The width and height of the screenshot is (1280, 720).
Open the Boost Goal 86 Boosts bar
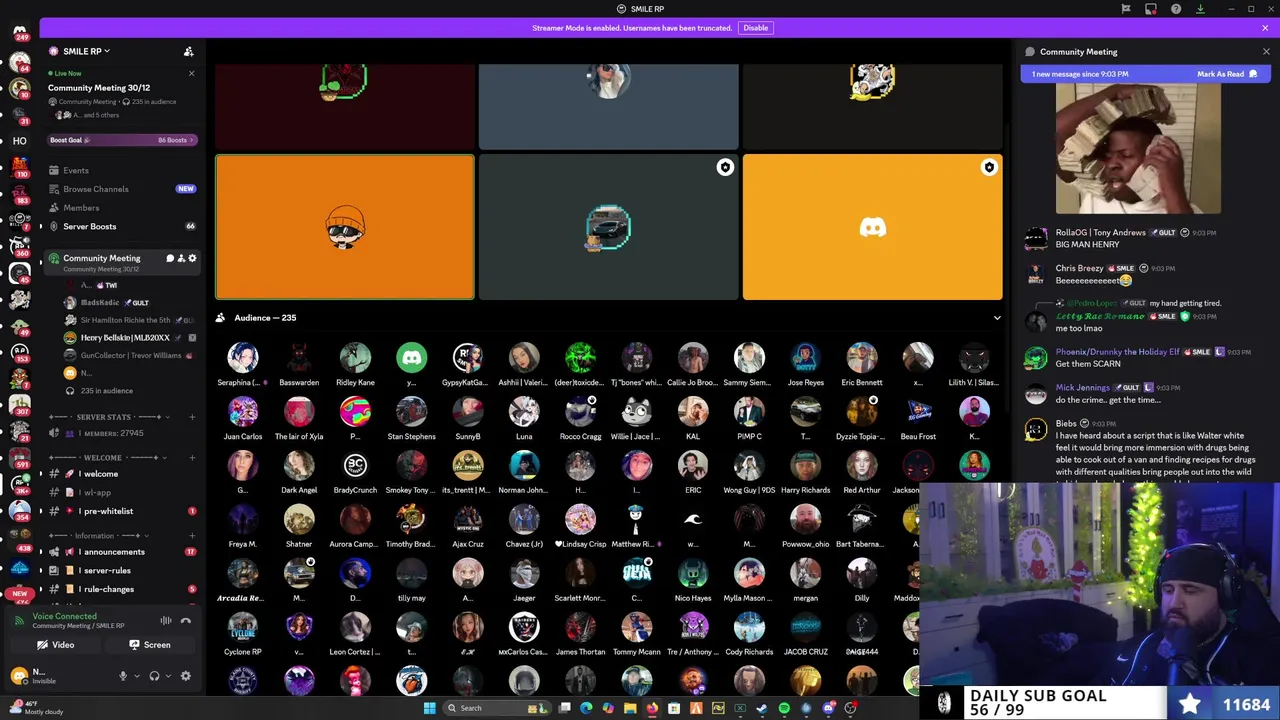coord(122,140)
